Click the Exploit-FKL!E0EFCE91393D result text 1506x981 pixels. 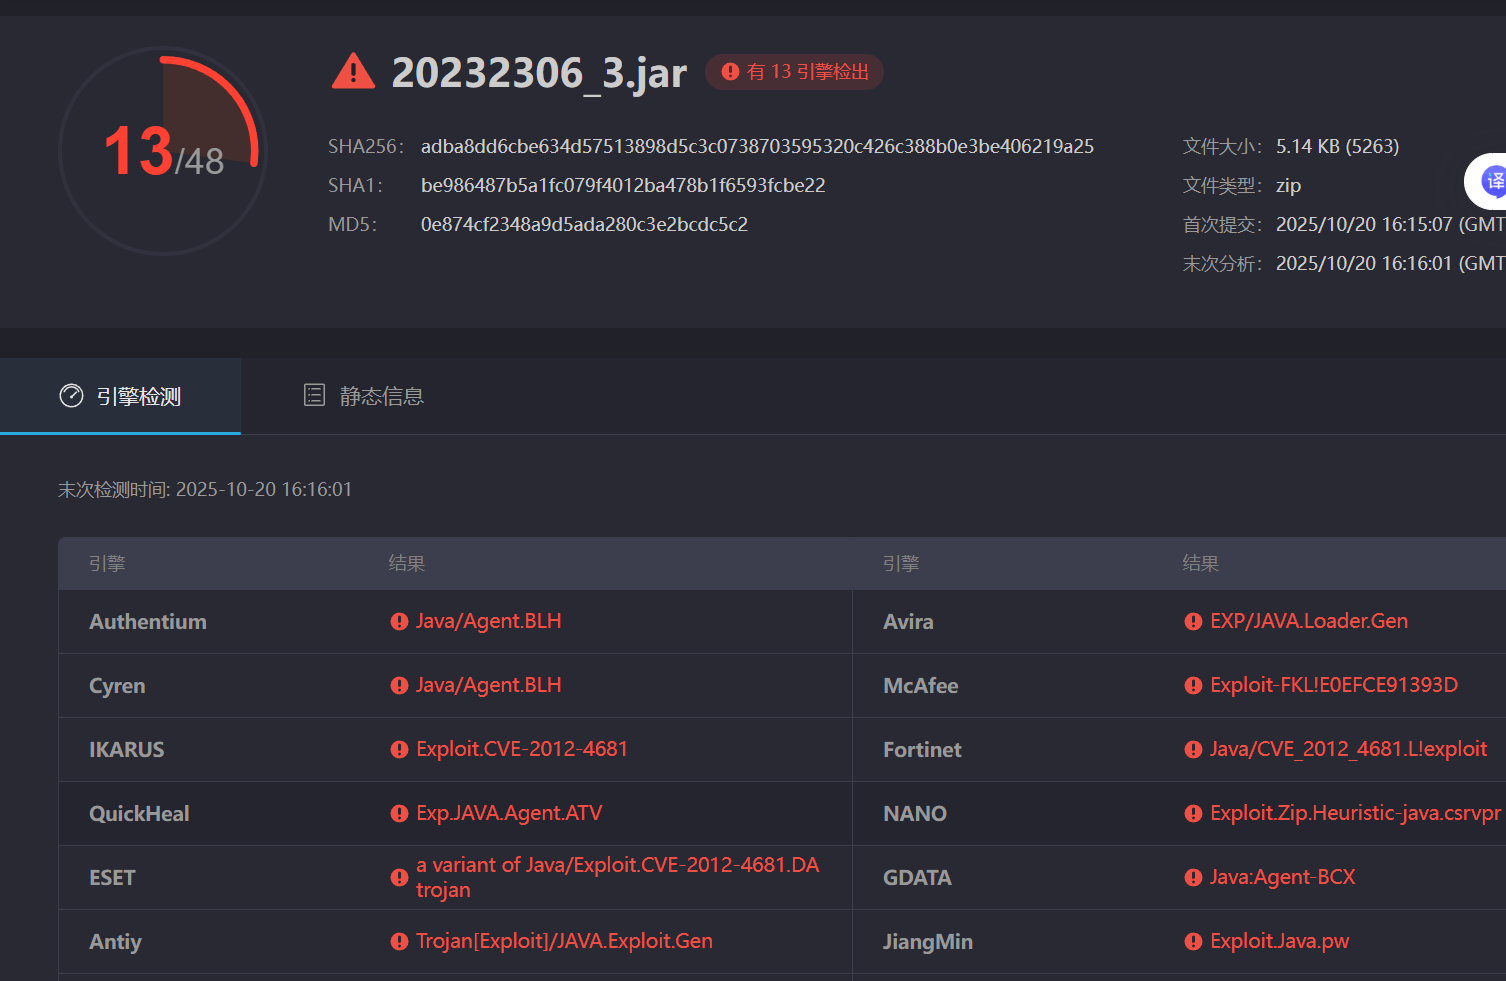1334,685
